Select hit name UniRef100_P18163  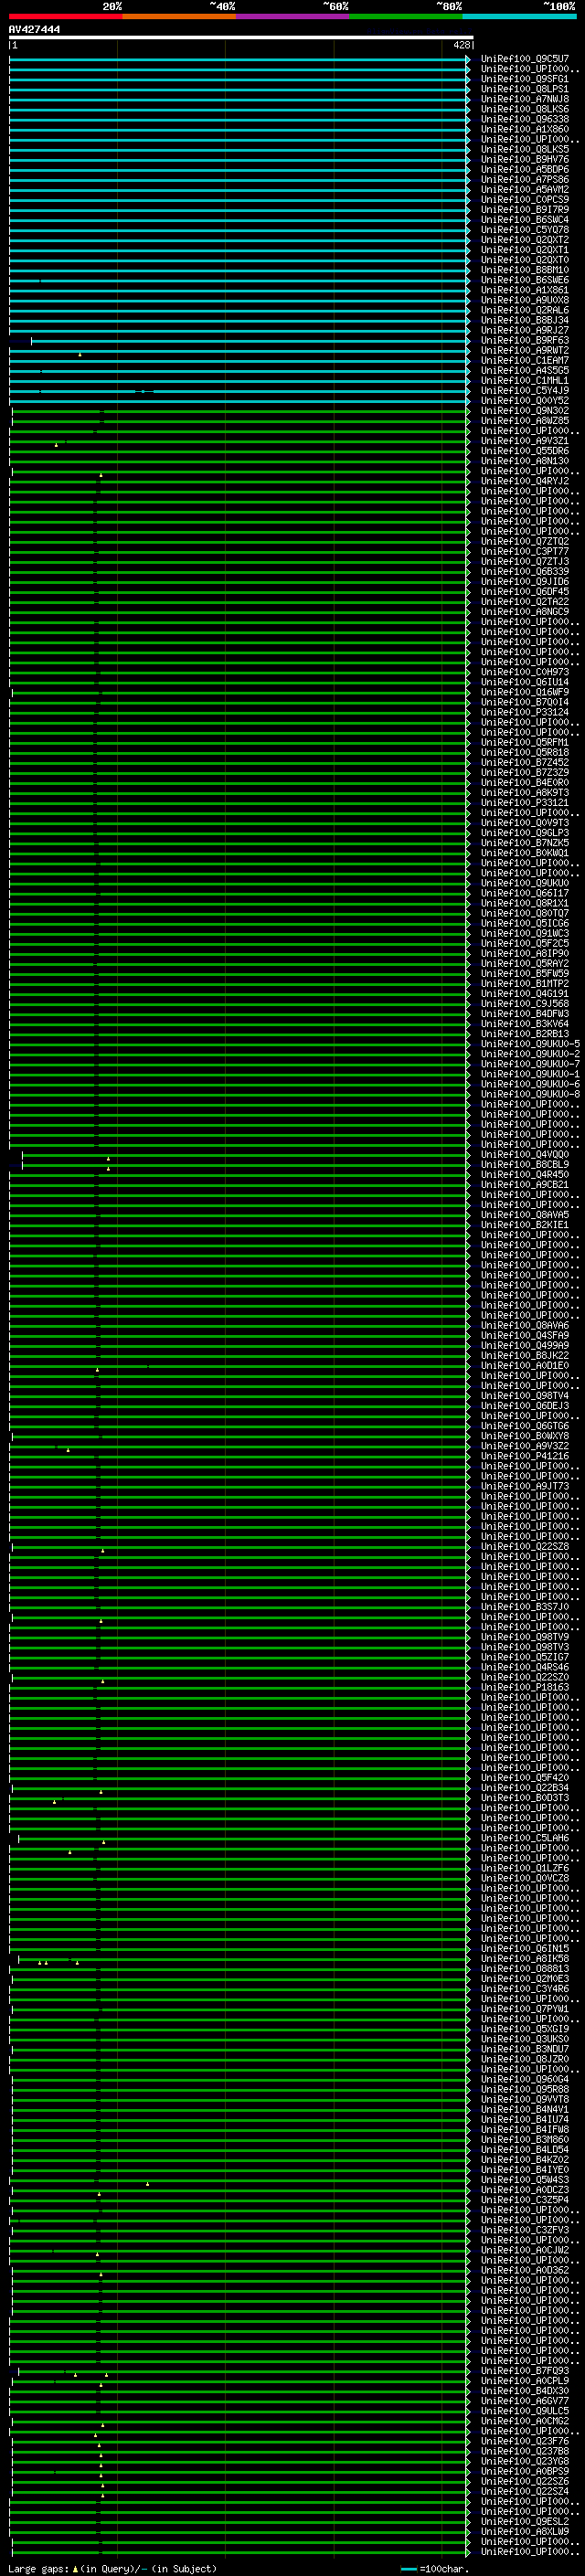524,1687
